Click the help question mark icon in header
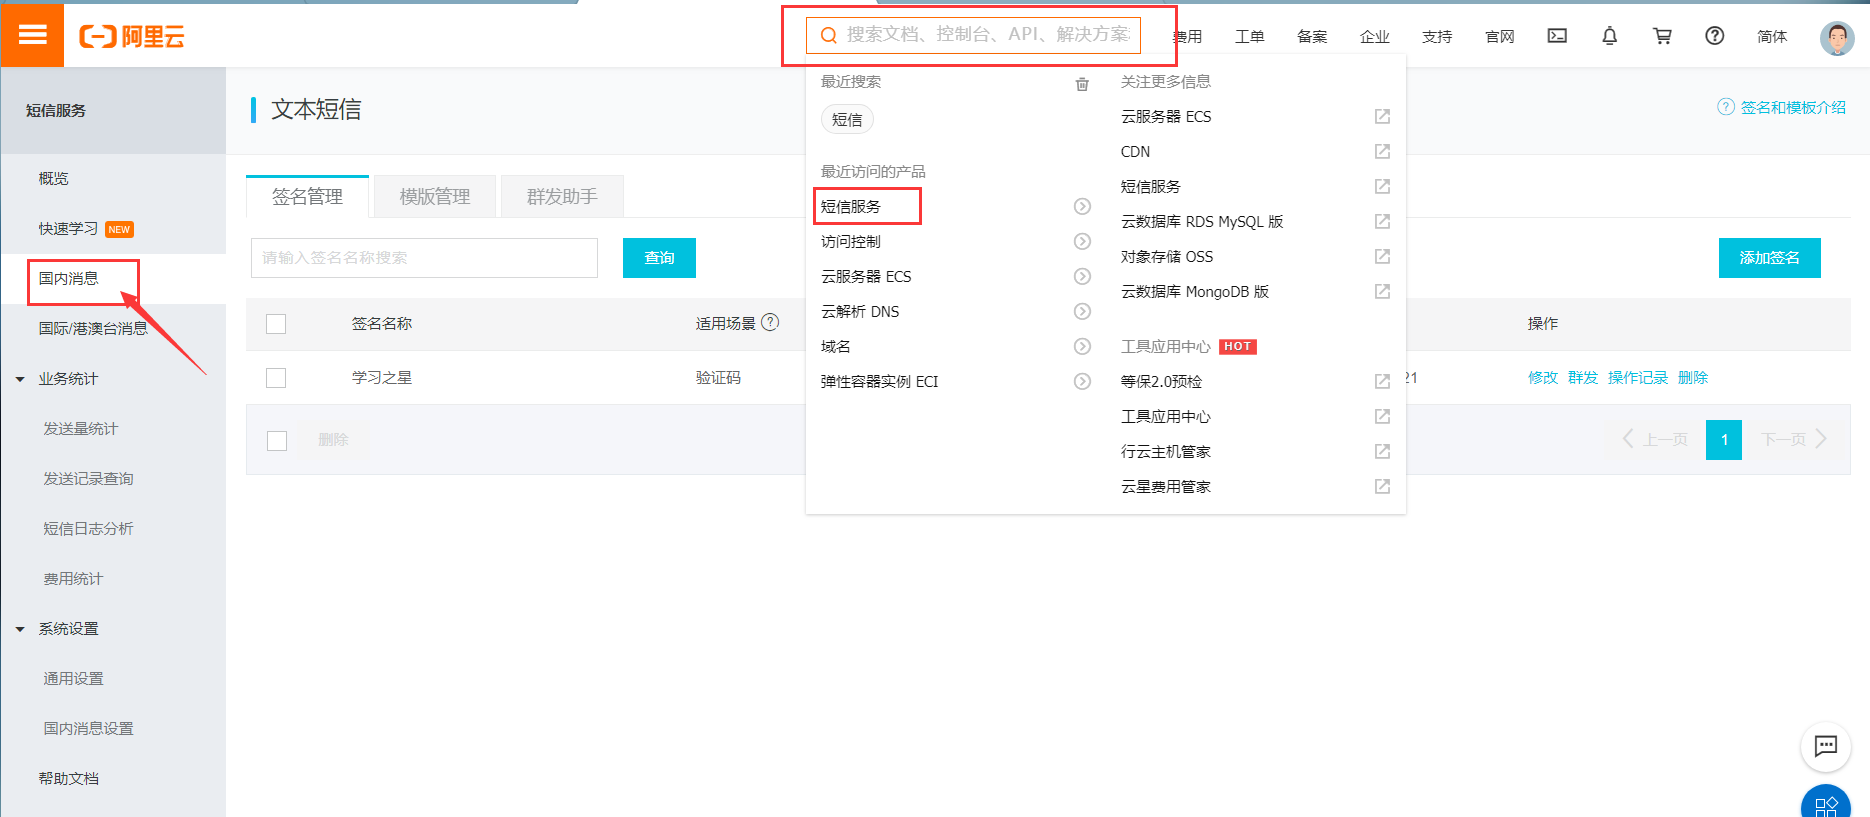This screenshot has width=1870, height=817. click(1714, 36)
